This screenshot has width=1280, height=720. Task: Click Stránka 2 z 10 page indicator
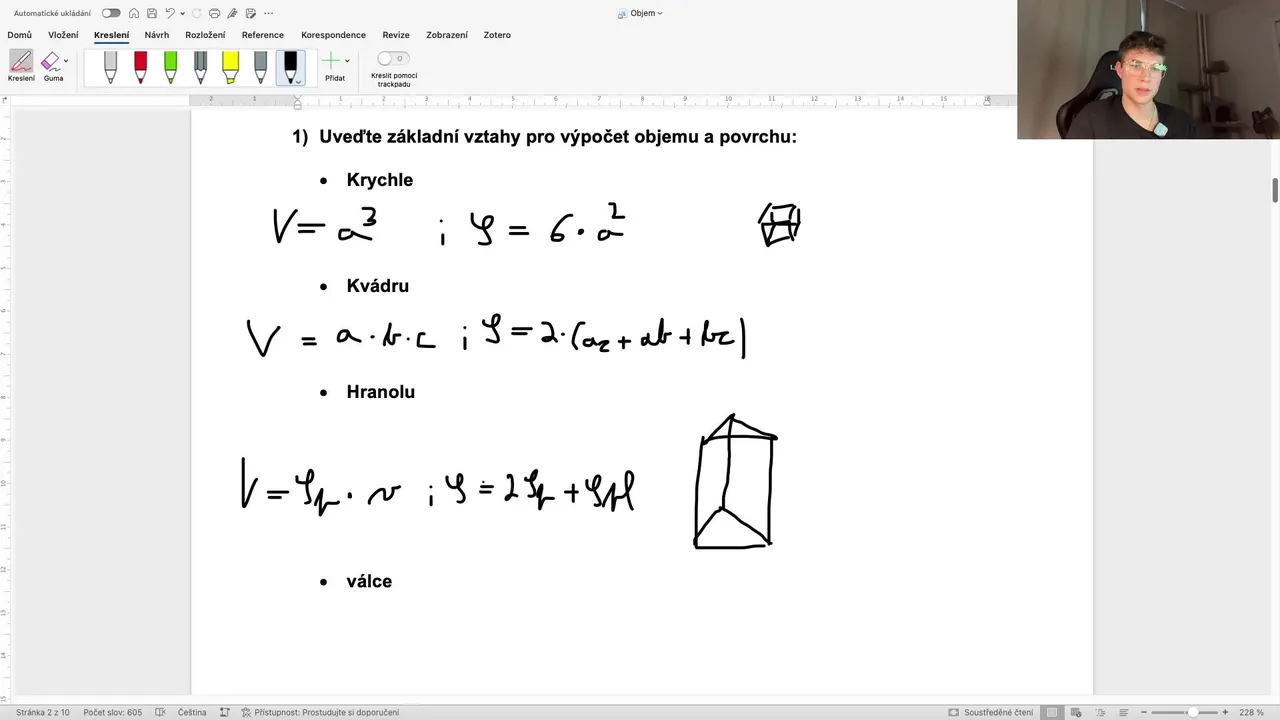click(43, 712)
